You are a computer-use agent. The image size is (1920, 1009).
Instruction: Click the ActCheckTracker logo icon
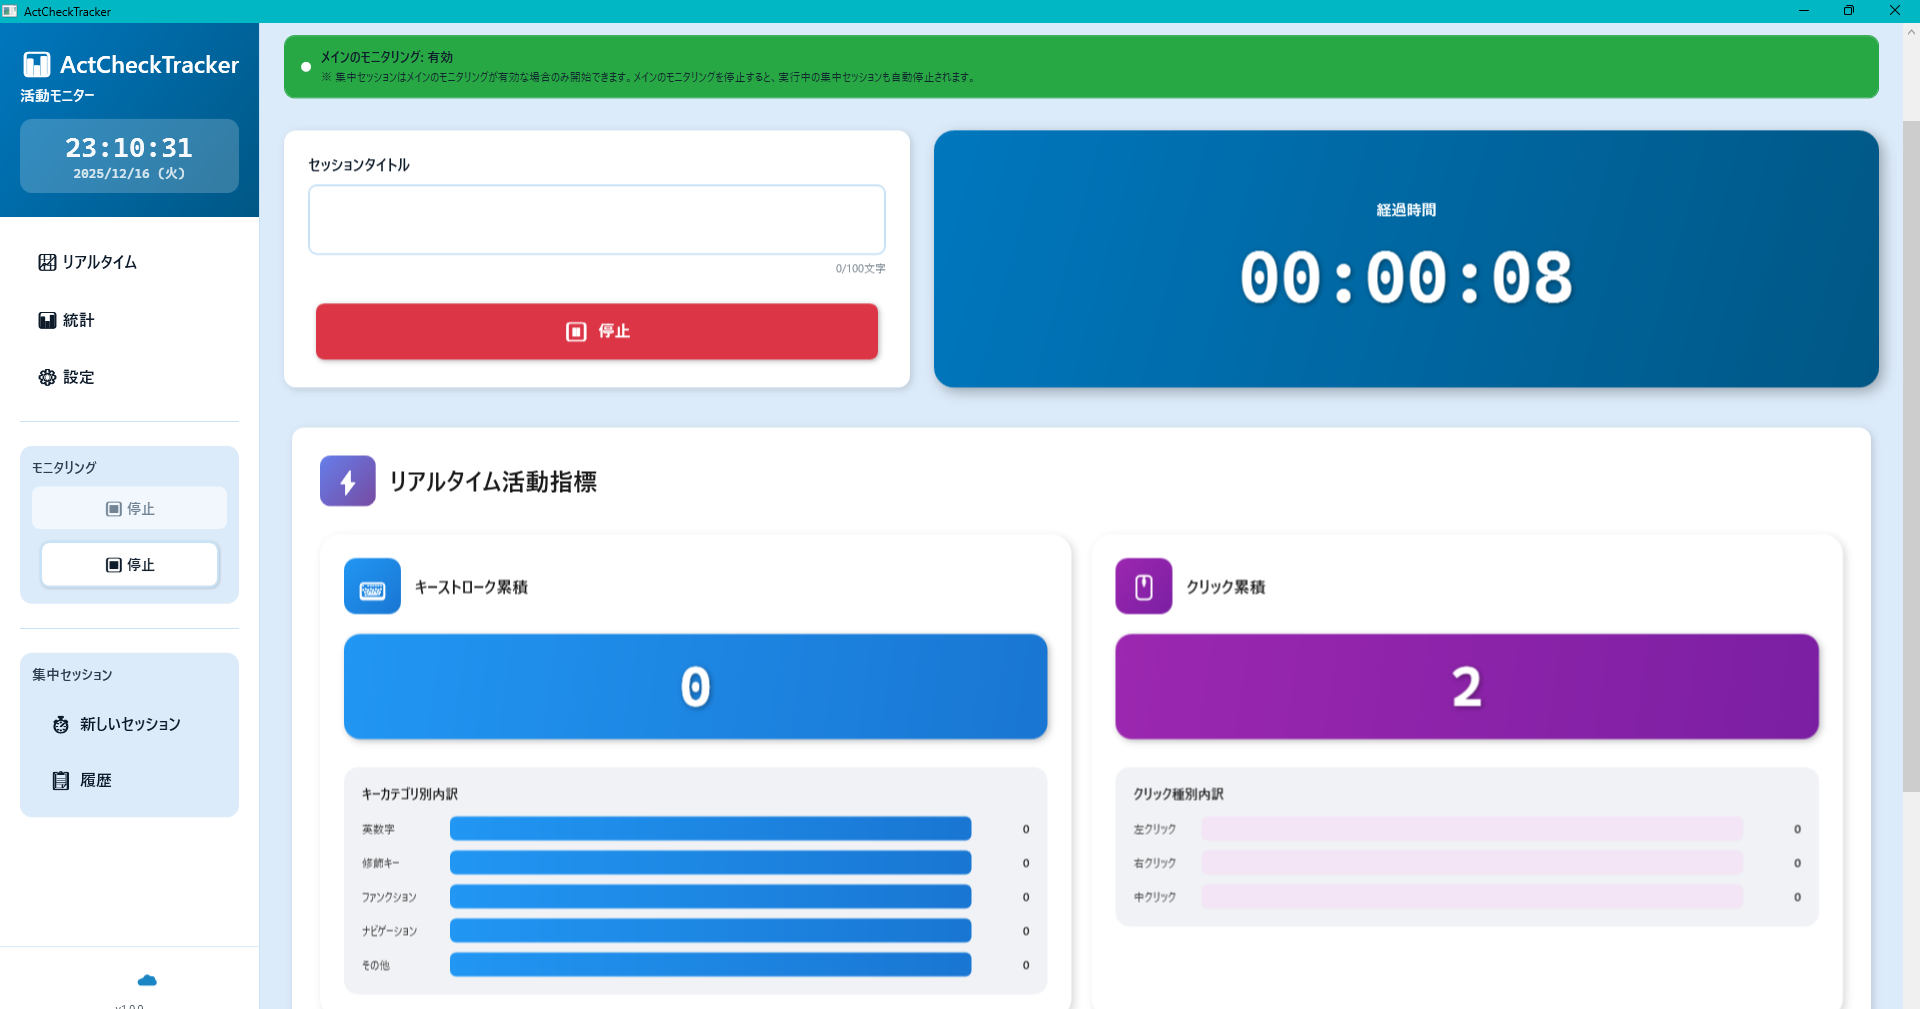[x=37, y=64]
